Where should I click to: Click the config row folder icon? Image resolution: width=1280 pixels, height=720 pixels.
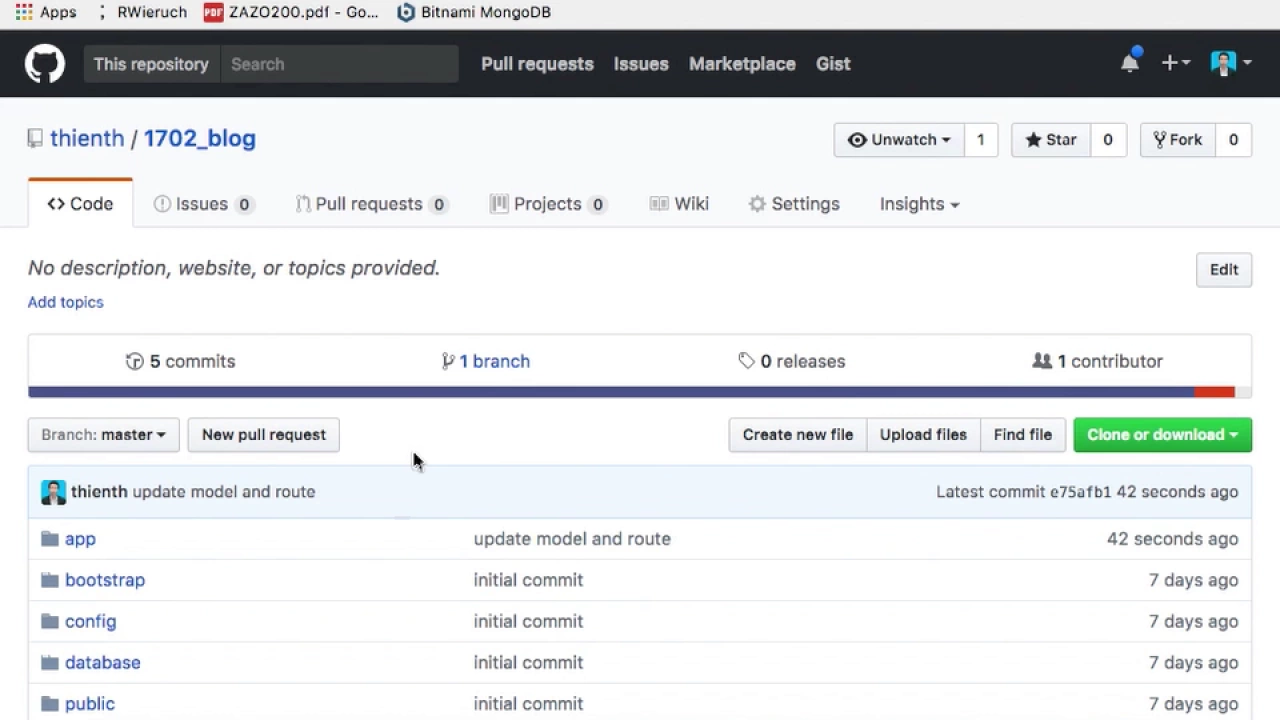click(50, 621)
